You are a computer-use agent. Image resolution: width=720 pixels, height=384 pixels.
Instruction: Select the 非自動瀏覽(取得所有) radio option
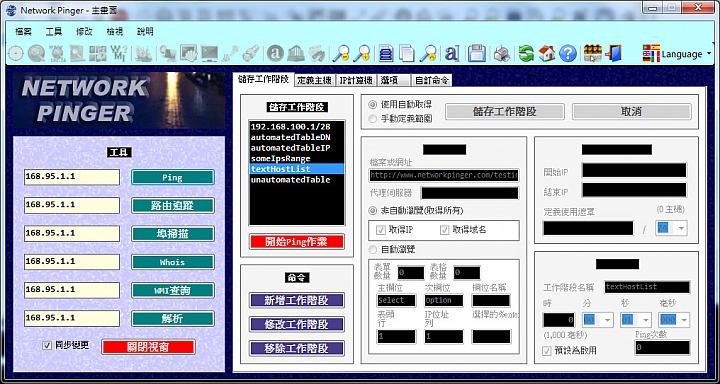click(373, 210)
